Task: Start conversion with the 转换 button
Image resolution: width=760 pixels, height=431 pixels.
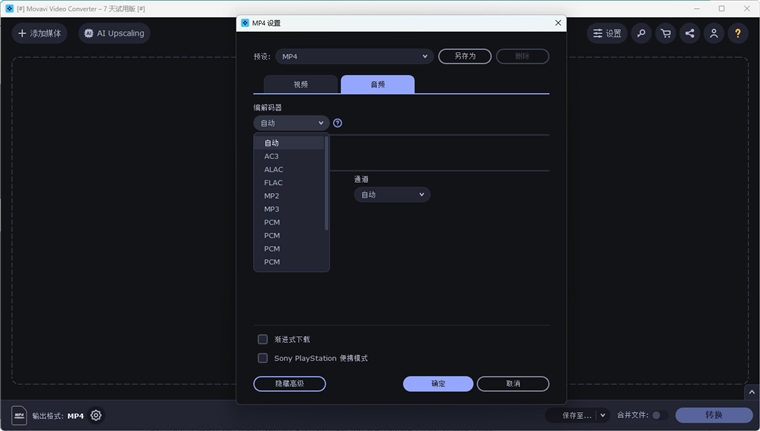Action: [x=714, y=415]
